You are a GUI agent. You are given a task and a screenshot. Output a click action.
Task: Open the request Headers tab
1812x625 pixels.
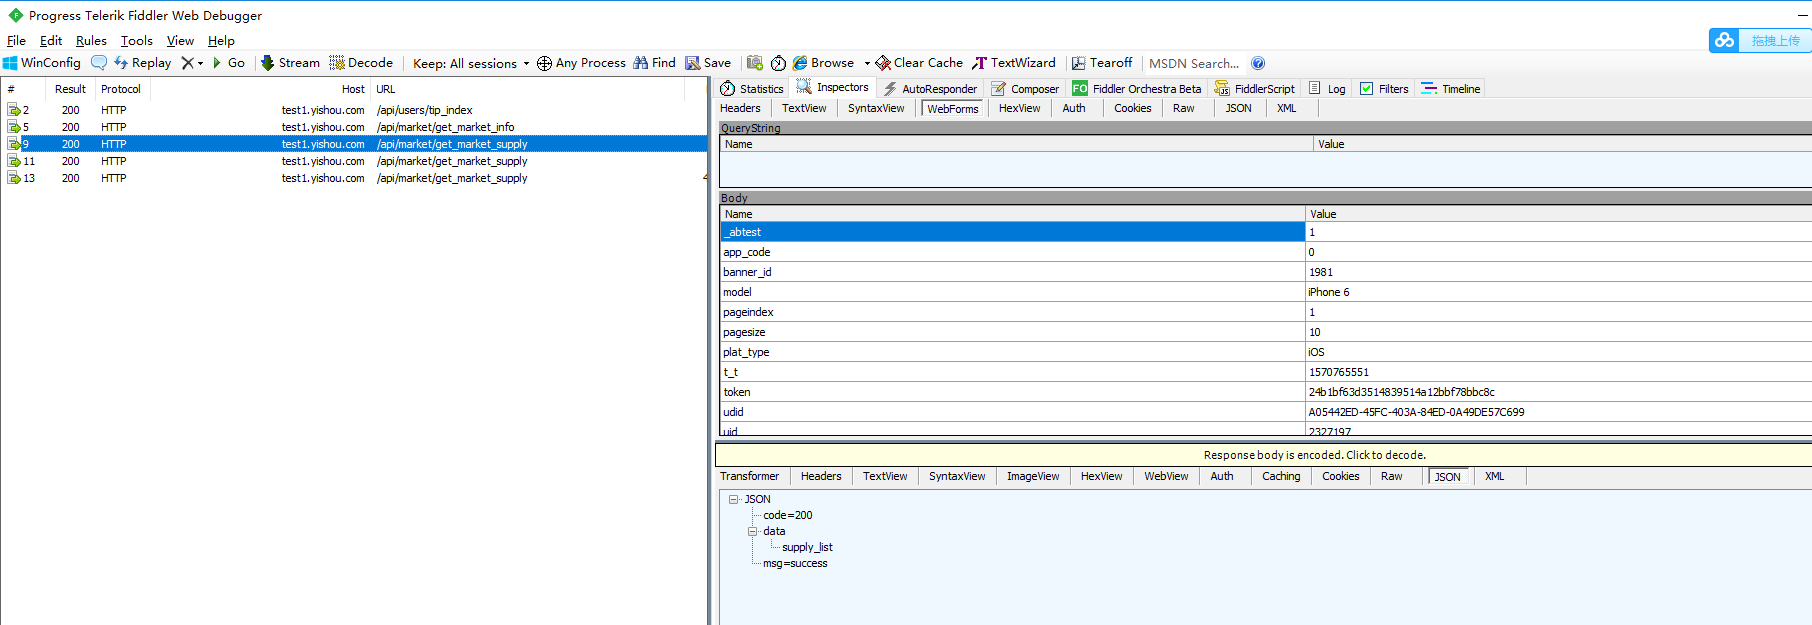pos(740,108)
